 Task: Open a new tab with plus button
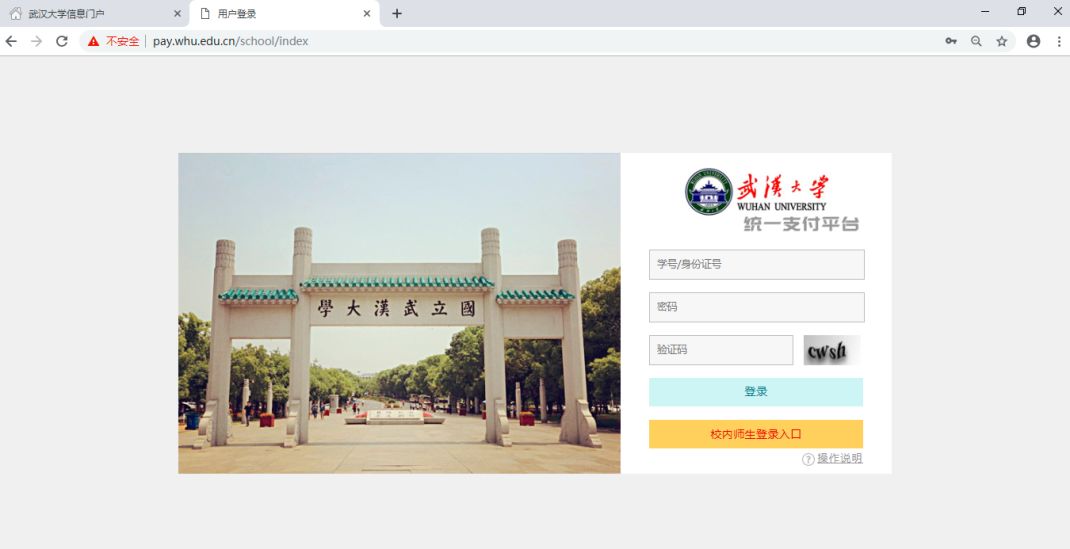tap(397, 13)
